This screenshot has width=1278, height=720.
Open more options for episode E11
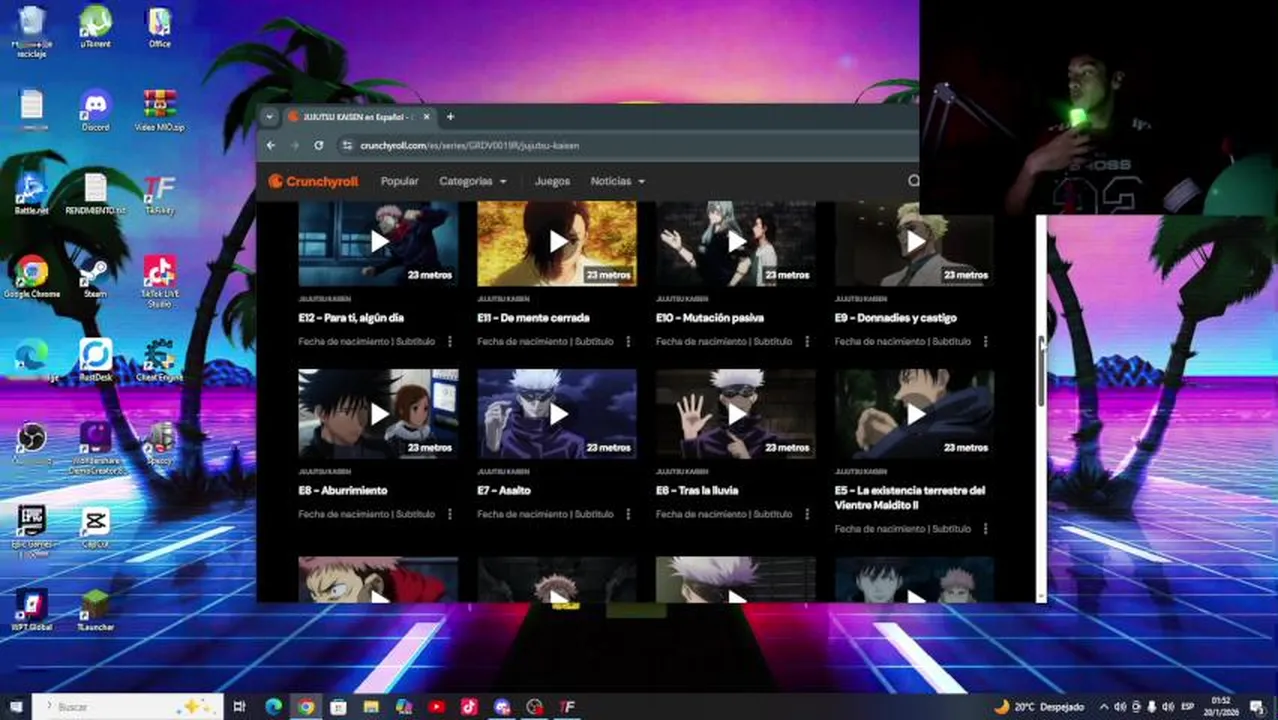pyautogui.click(x=628, y=342)
